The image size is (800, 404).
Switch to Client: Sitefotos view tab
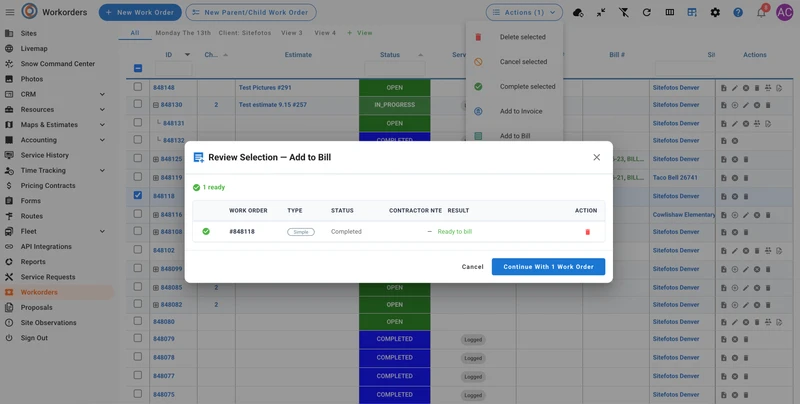(x=245, y=33)
